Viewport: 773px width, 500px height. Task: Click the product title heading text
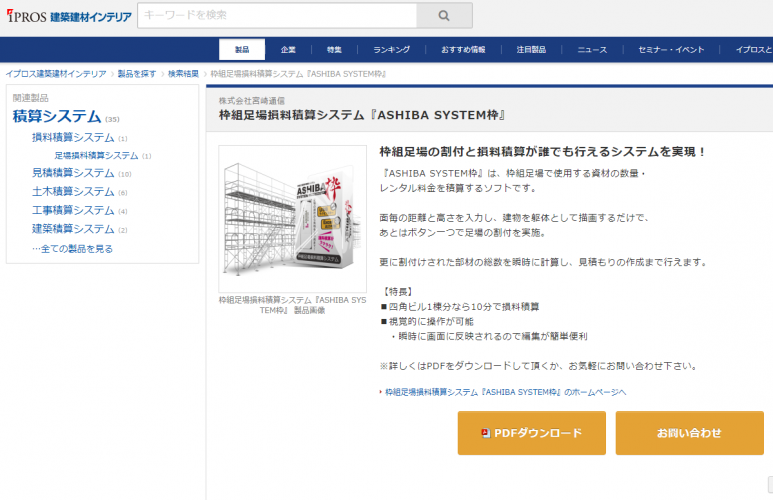click(x=362, y=115)
